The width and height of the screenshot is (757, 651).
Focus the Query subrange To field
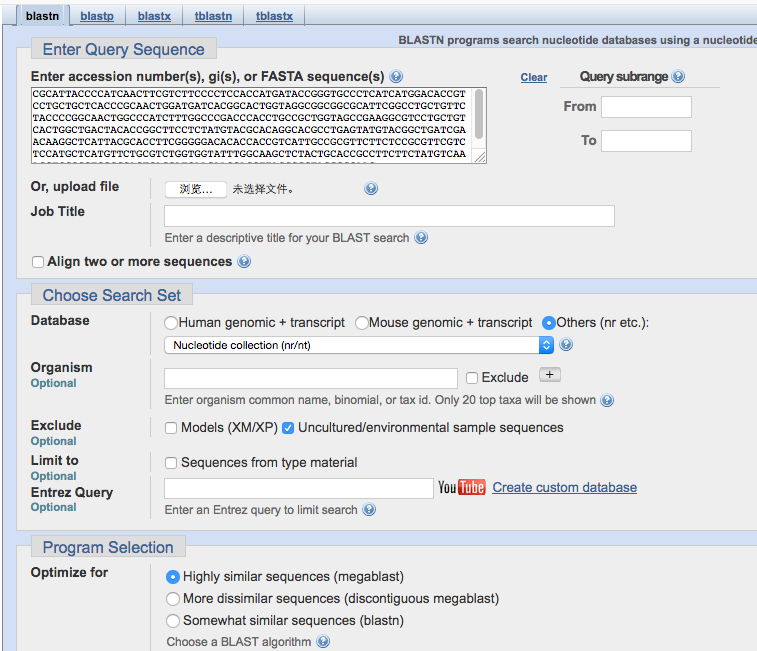point(646,141)
